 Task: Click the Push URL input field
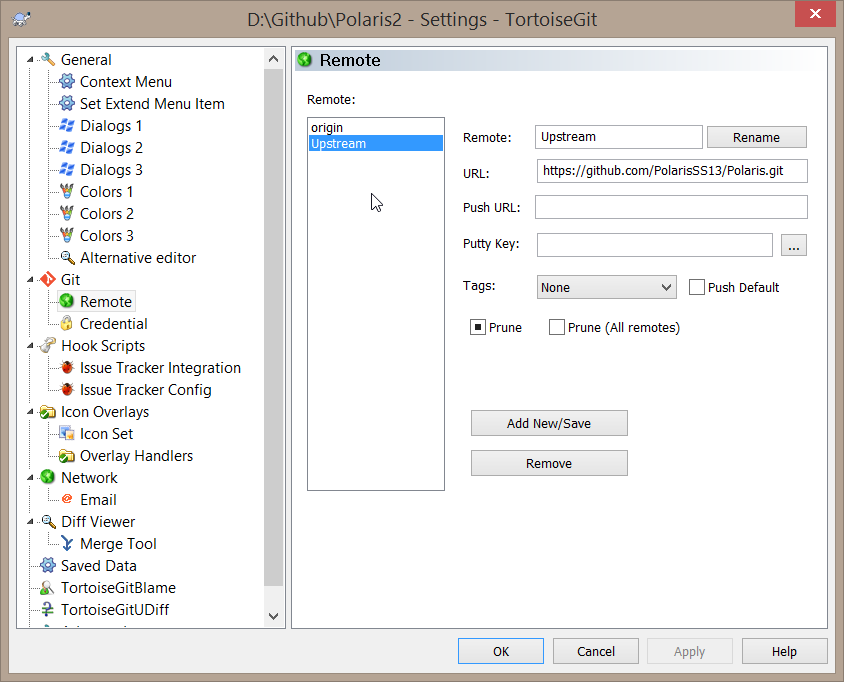point(671,207)
